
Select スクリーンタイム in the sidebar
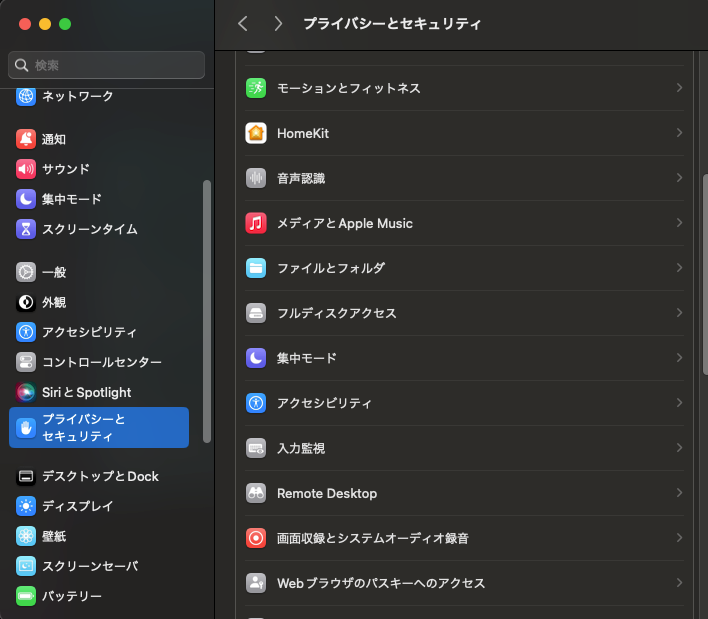click(x=99, y=229)
